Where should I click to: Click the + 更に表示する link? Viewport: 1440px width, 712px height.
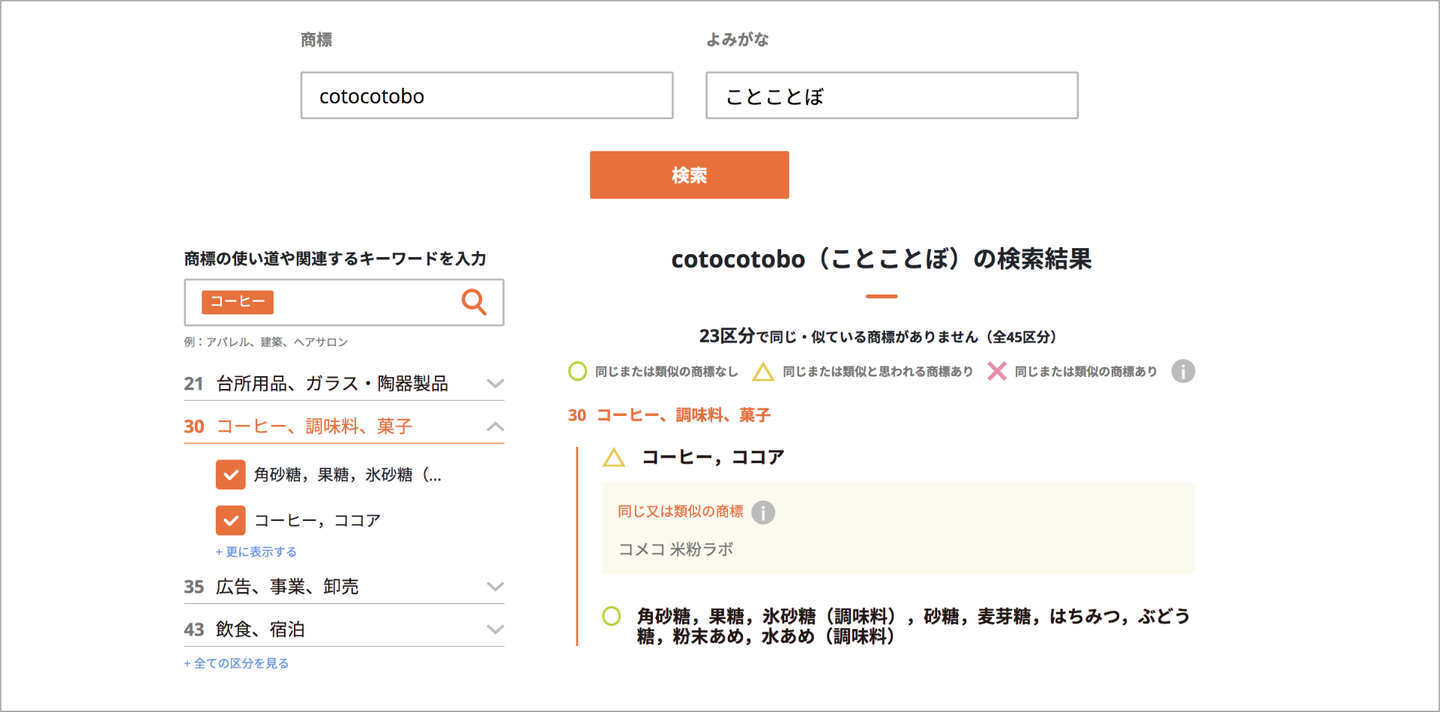tap(256, 552)
